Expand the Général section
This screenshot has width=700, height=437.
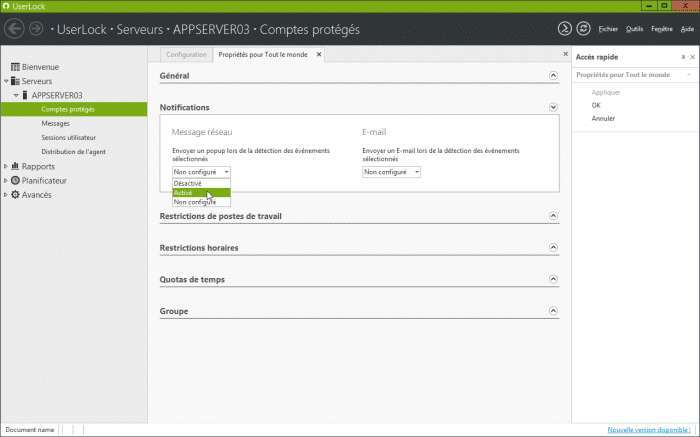pos(553,75)
